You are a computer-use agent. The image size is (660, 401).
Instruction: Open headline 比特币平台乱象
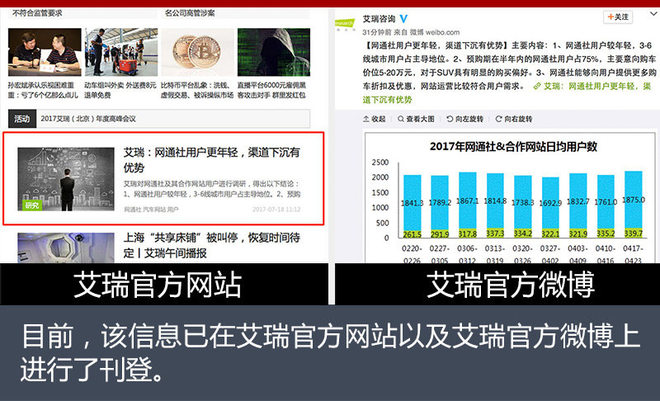point(197,90)
